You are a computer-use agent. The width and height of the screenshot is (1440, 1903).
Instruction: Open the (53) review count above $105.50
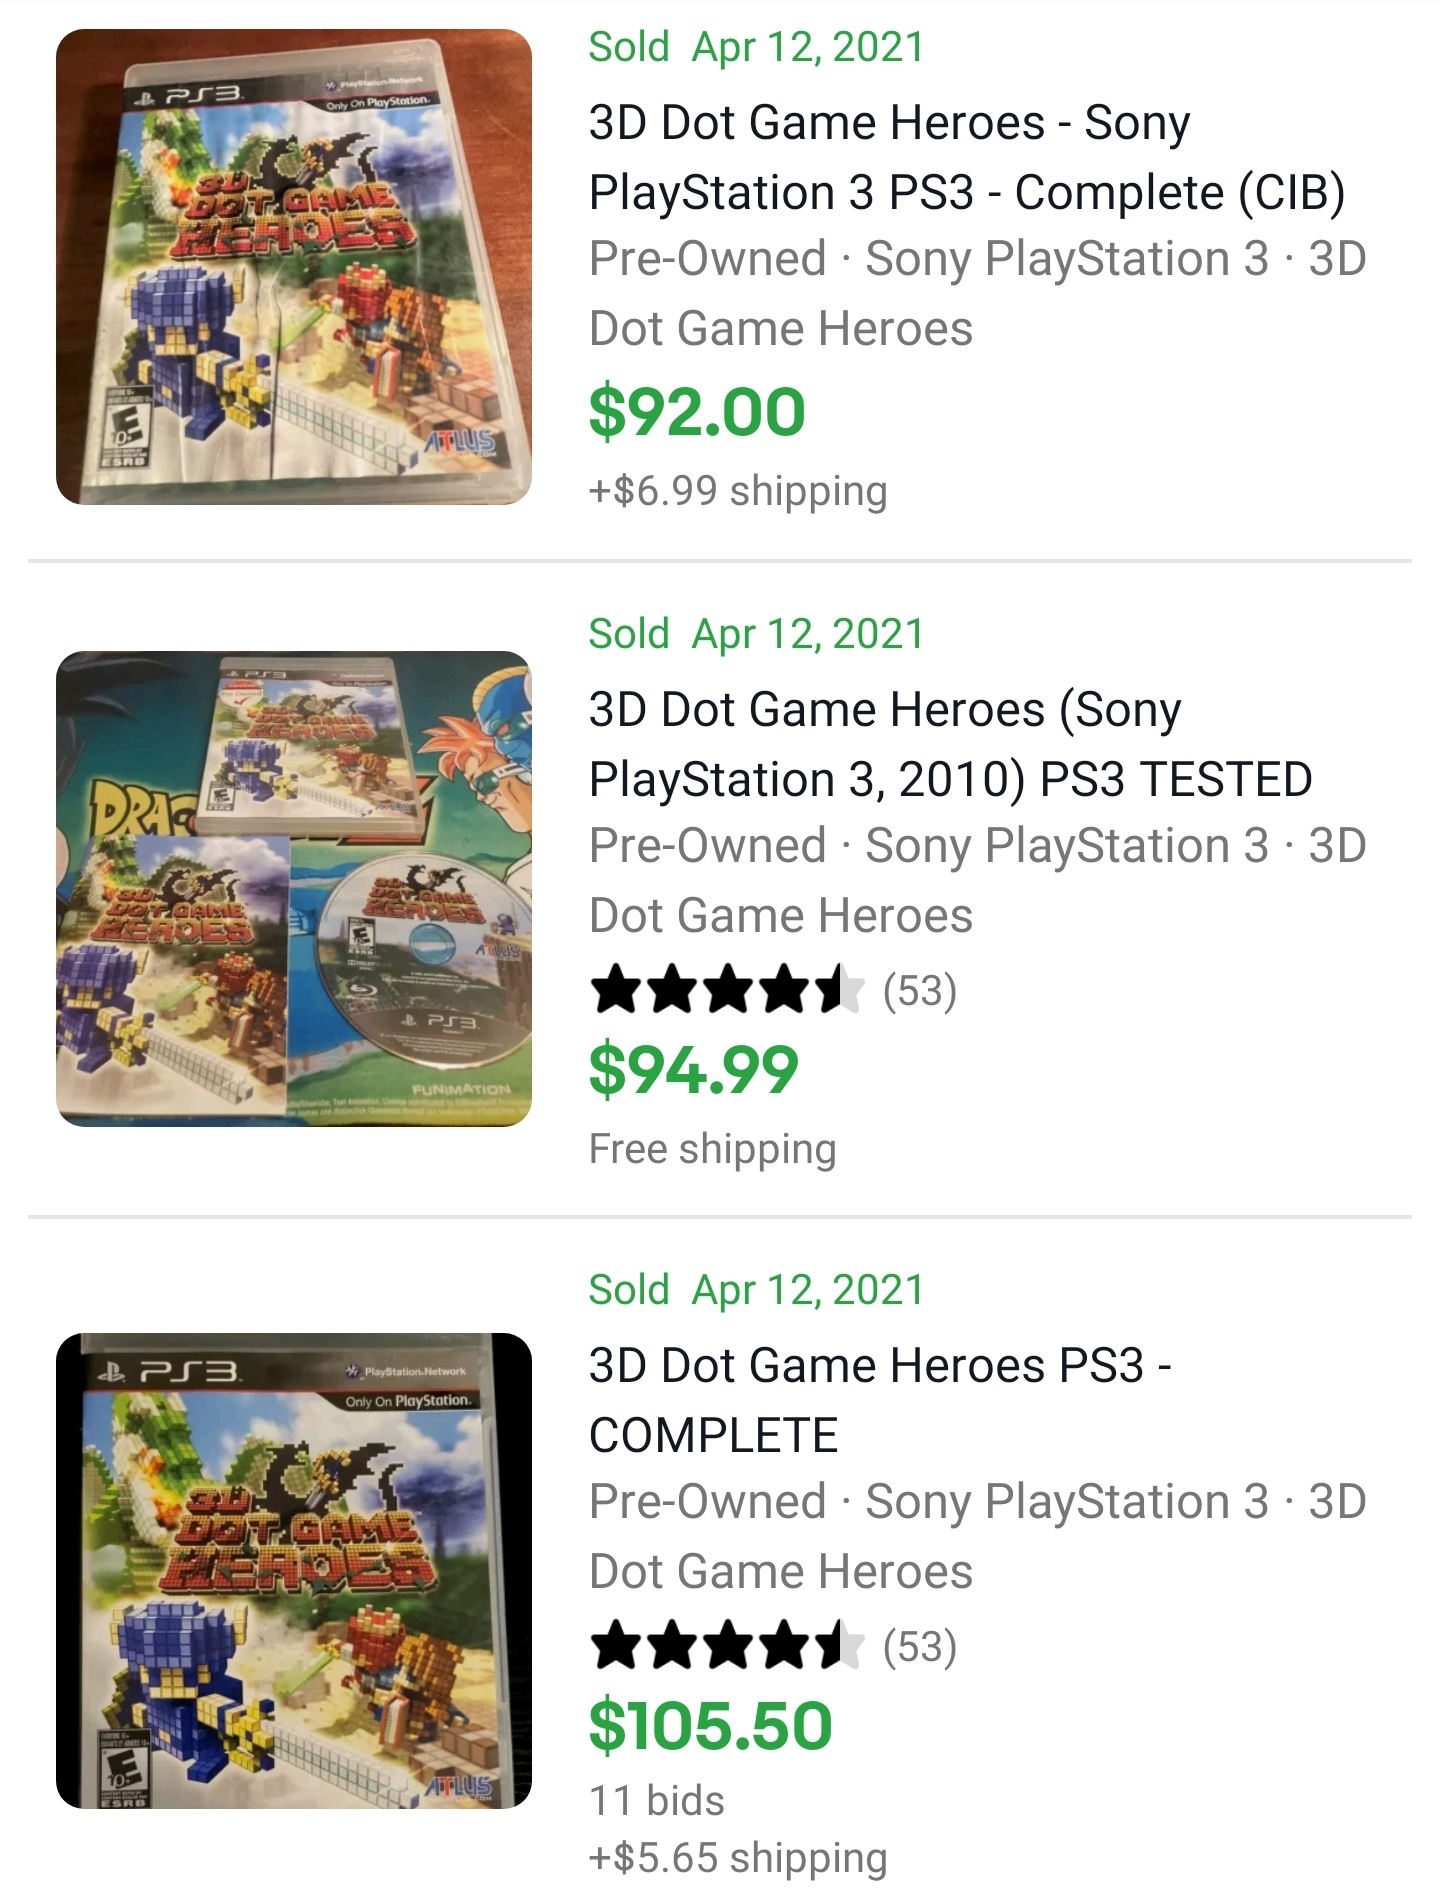click(920, 1646)
